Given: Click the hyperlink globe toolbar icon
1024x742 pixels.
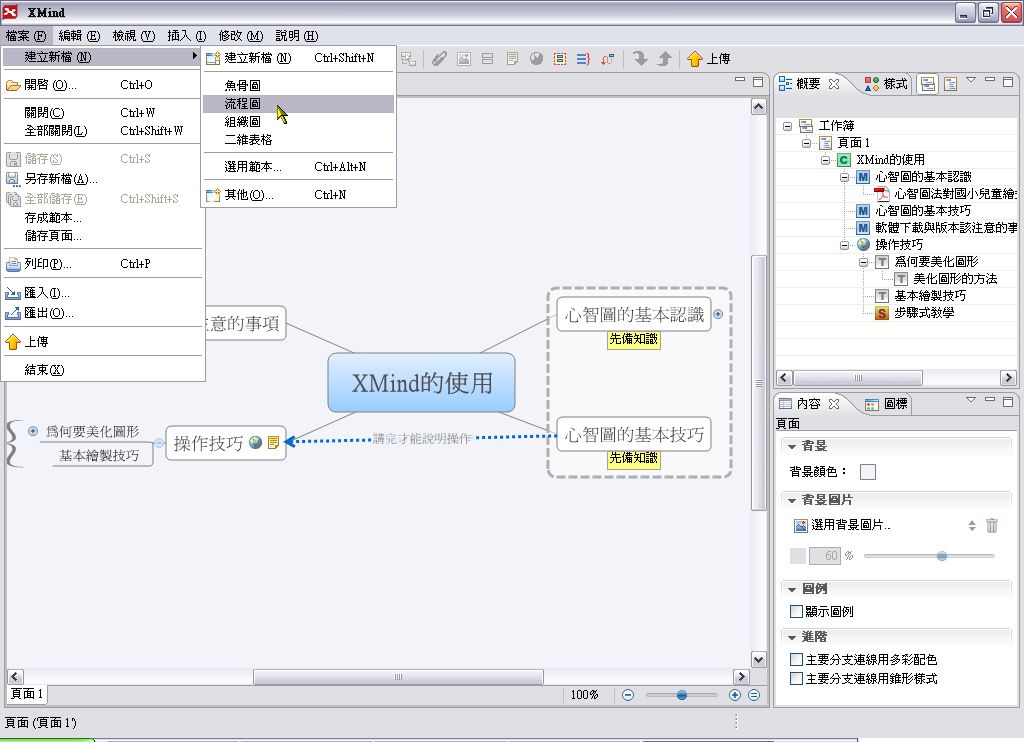Looking at the screenshot, I should 536,59.
